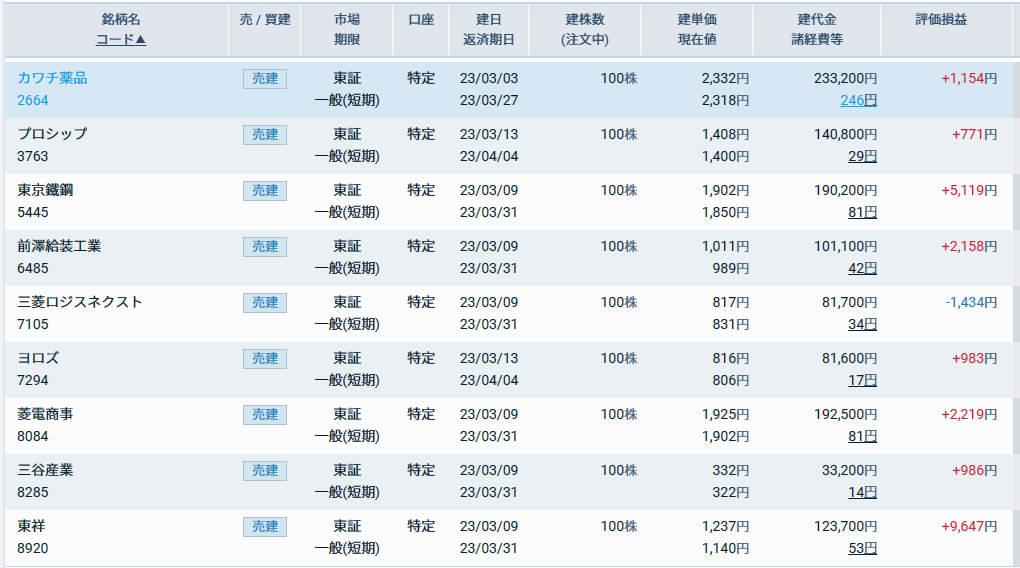The image size is (1020, 568).
Task: Click stock code 6485
Action: tap(33, 268)
